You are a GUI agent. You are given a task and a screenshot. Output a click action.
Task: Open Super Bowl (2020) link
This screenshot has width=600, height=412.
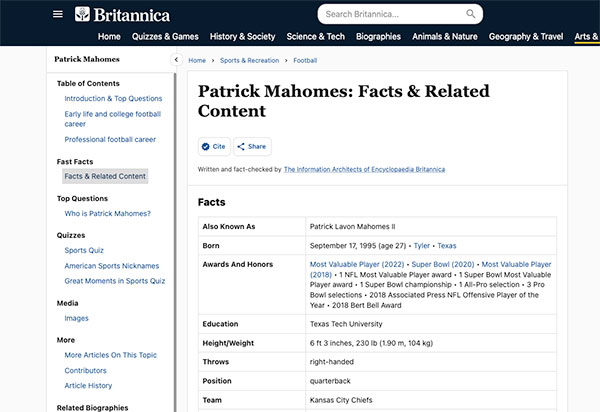pos(443,265)
